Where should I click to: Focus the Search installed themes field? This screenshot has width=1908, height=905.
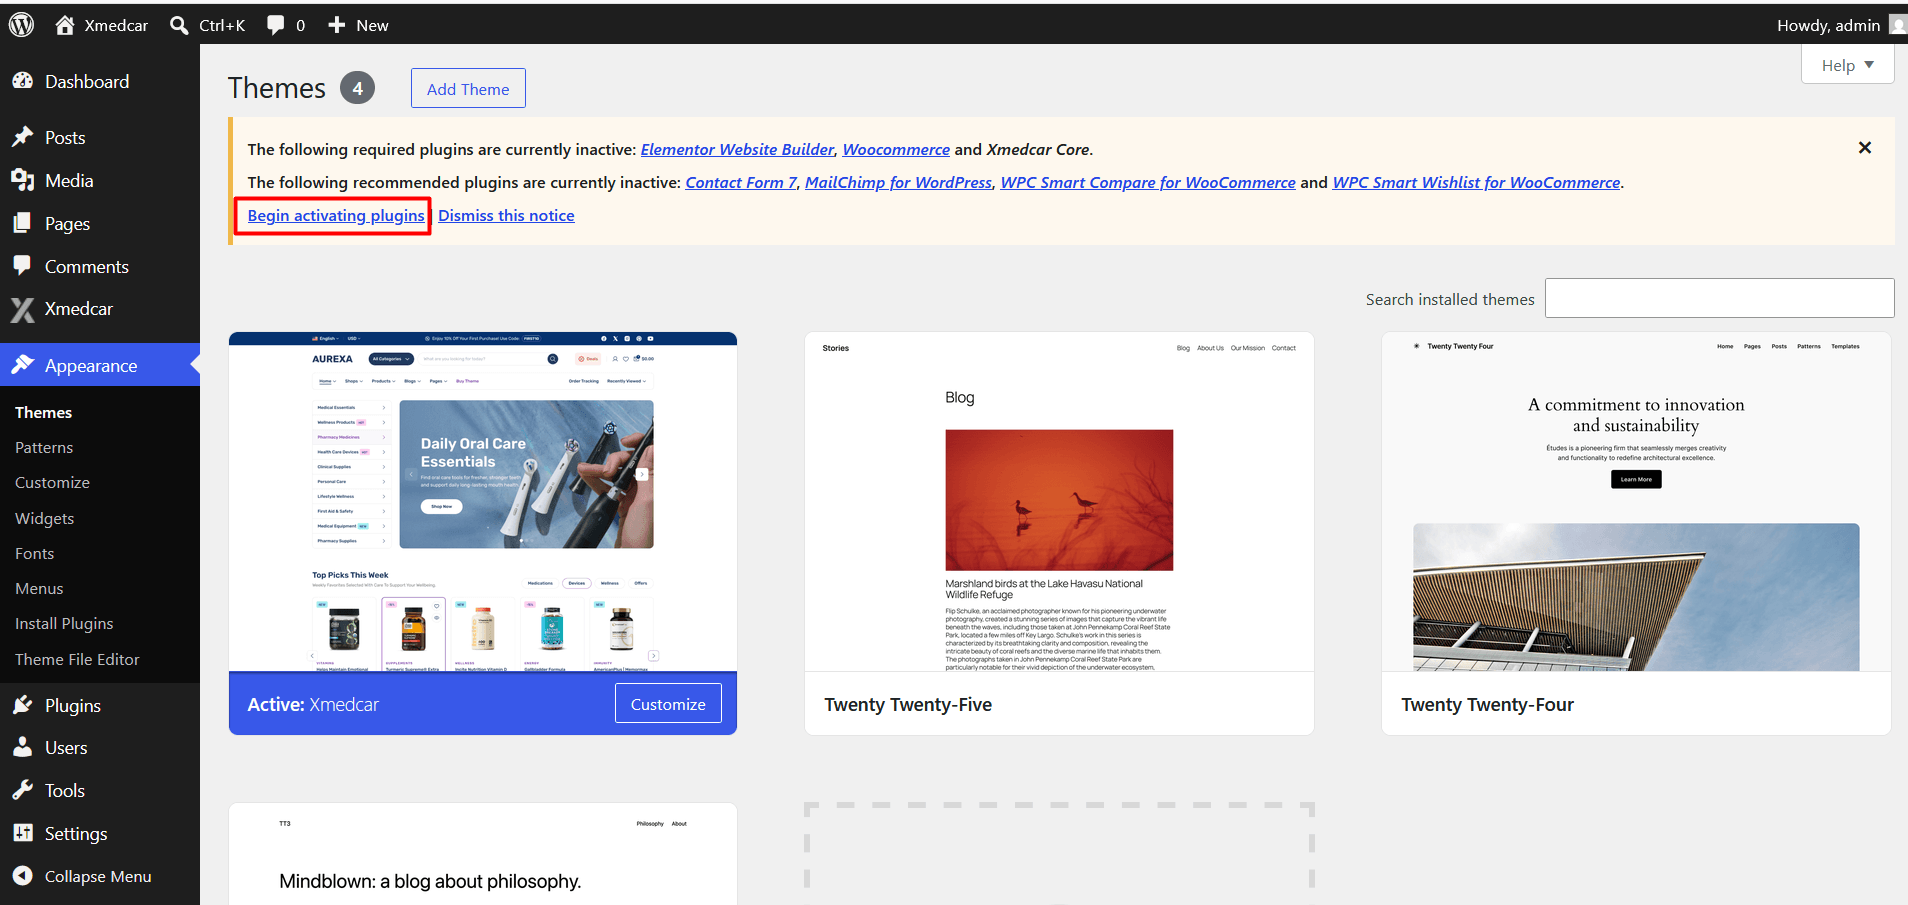(x=1719, y=298)
